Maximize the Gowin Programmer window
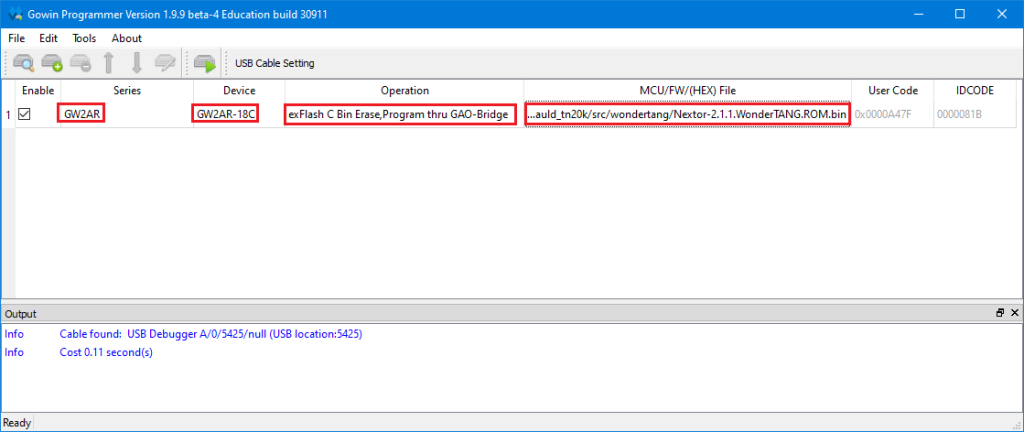This screenshot has width=1024, height=432. (x=959, y=14)
